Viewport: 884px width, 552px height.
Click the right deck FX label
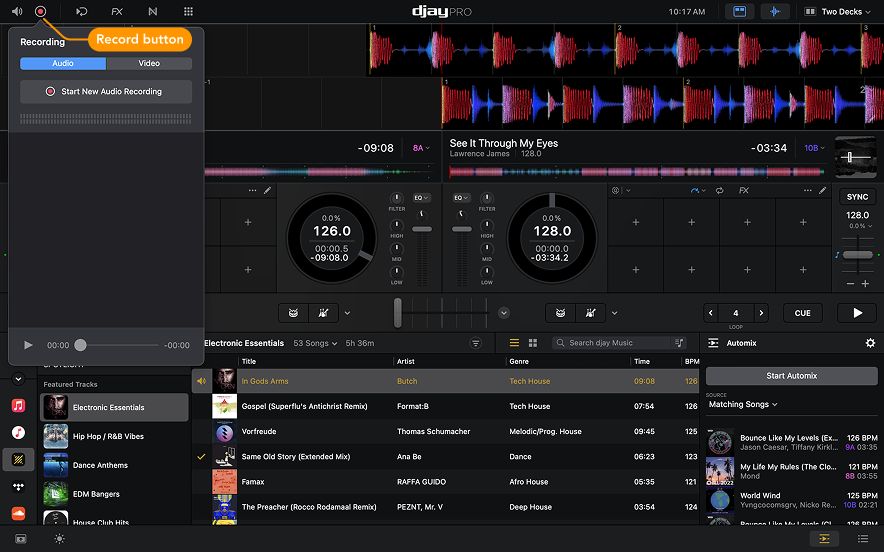click(744, 191)
